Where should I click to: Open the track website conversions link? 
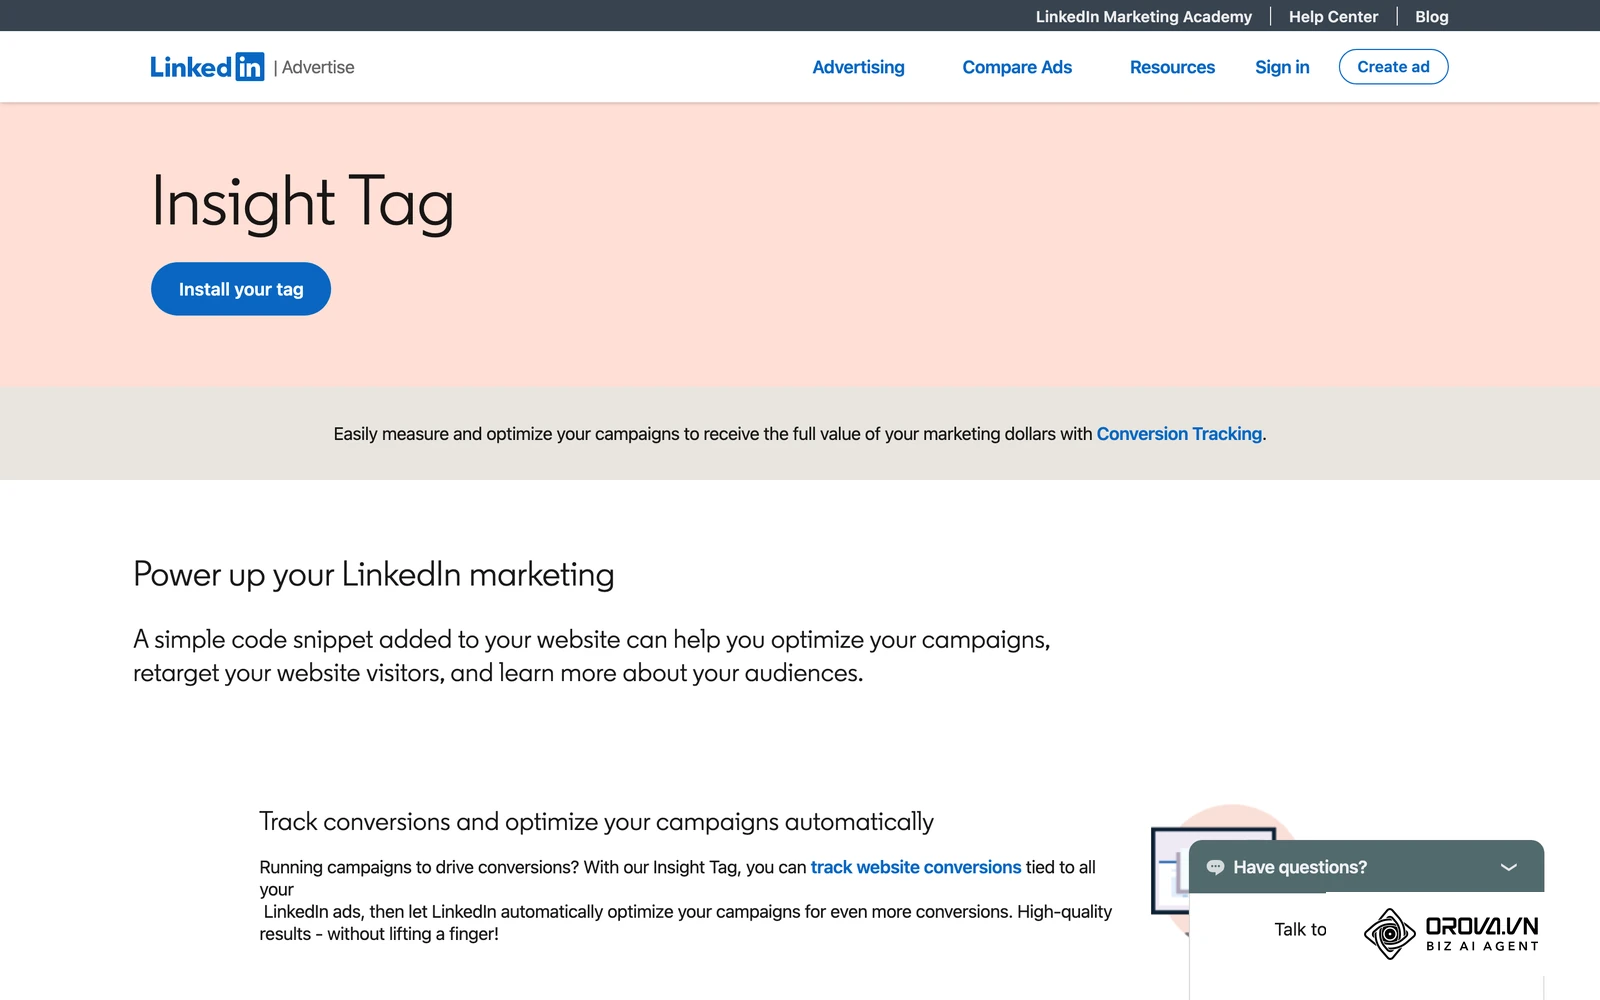pyautogui.click(x=916, y=867)
